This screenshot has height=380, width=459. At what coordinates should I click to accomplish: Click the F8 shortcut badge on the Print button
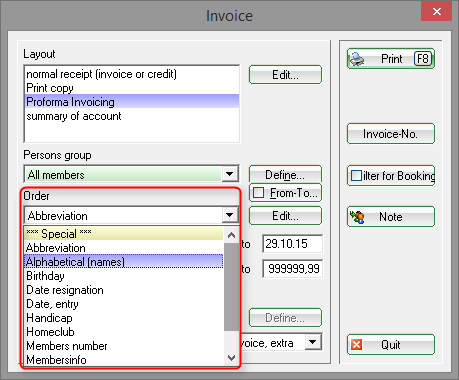point(423,59)
